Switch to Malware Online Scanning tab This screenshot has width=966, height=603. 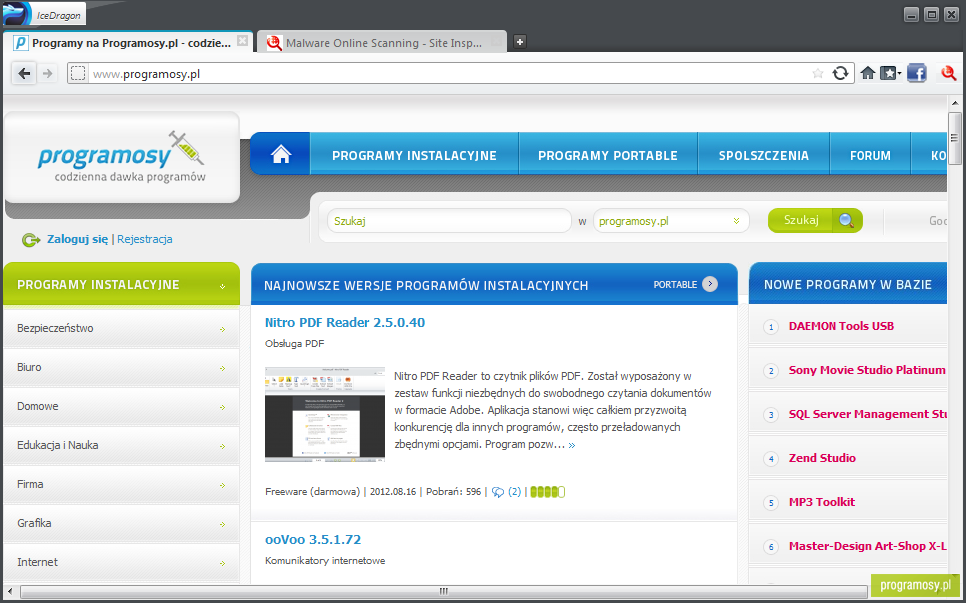(x=382, y=43)
